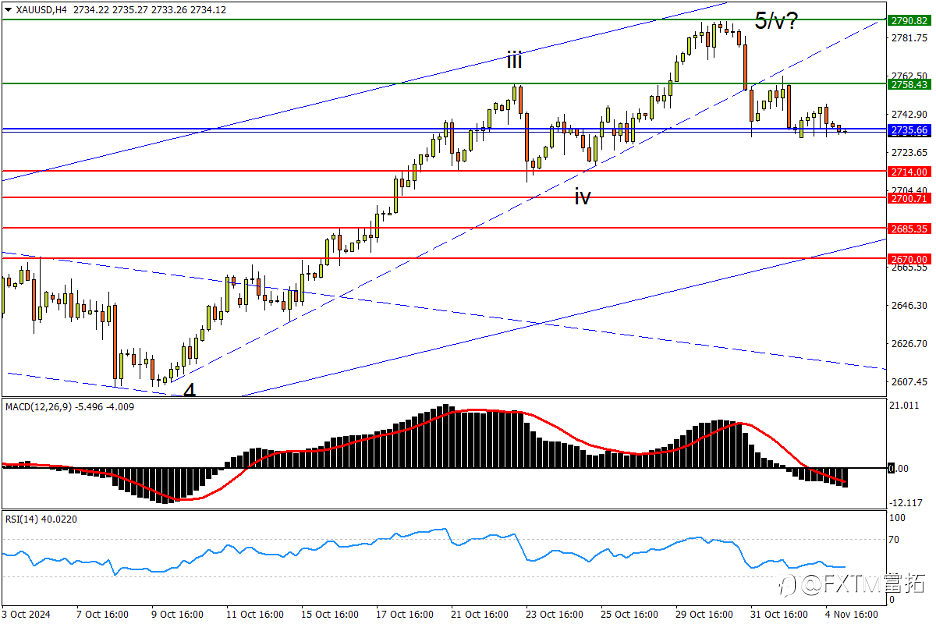Click the 2607.45 price scale value
The width and height of the screenshot is (936, 624).
tap(909, 382)
